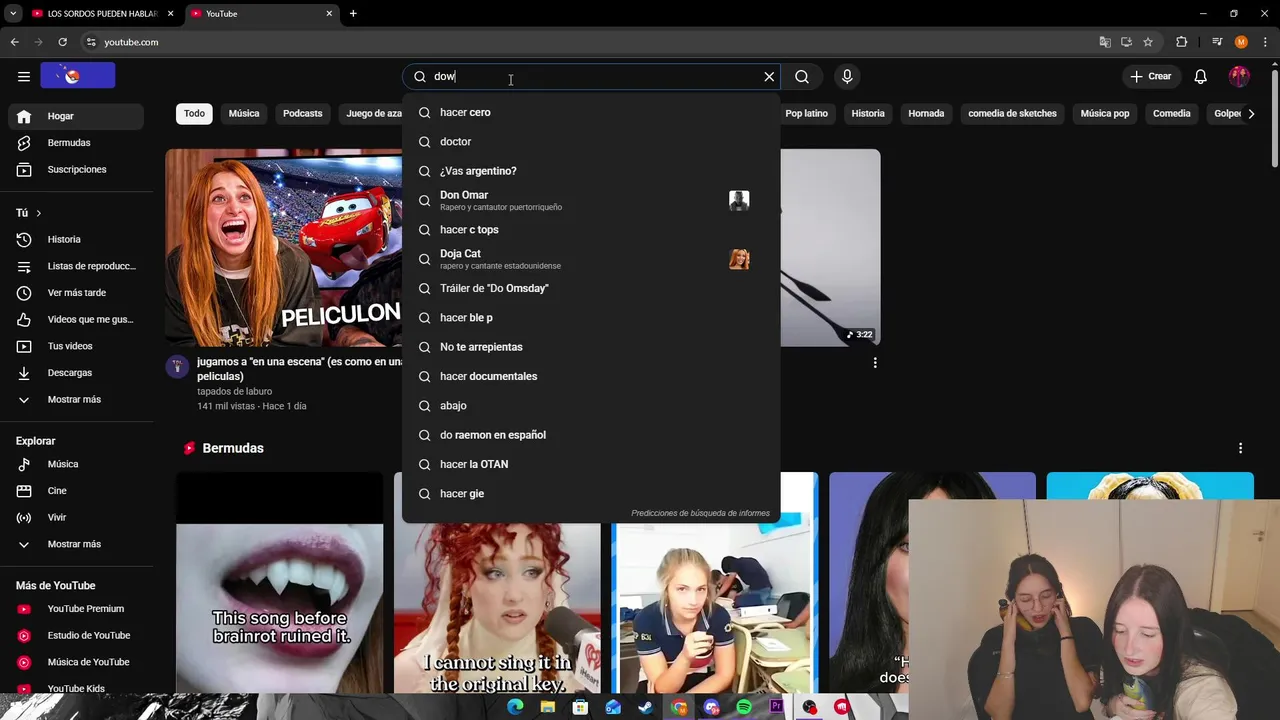Open the YouTube account avatar menu
The width and height of the screenshot is (1280, 720).
point(1239,76)
